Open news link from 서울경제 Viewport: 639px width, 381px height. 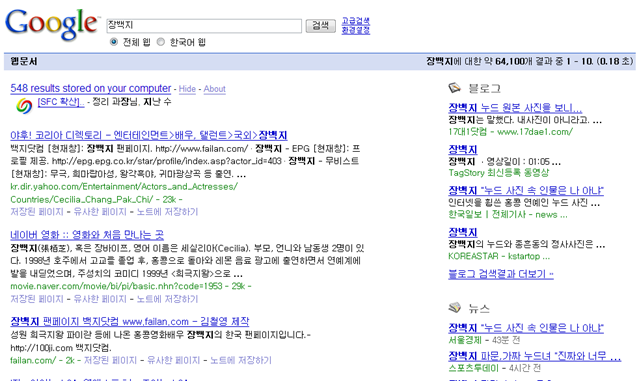526,328
